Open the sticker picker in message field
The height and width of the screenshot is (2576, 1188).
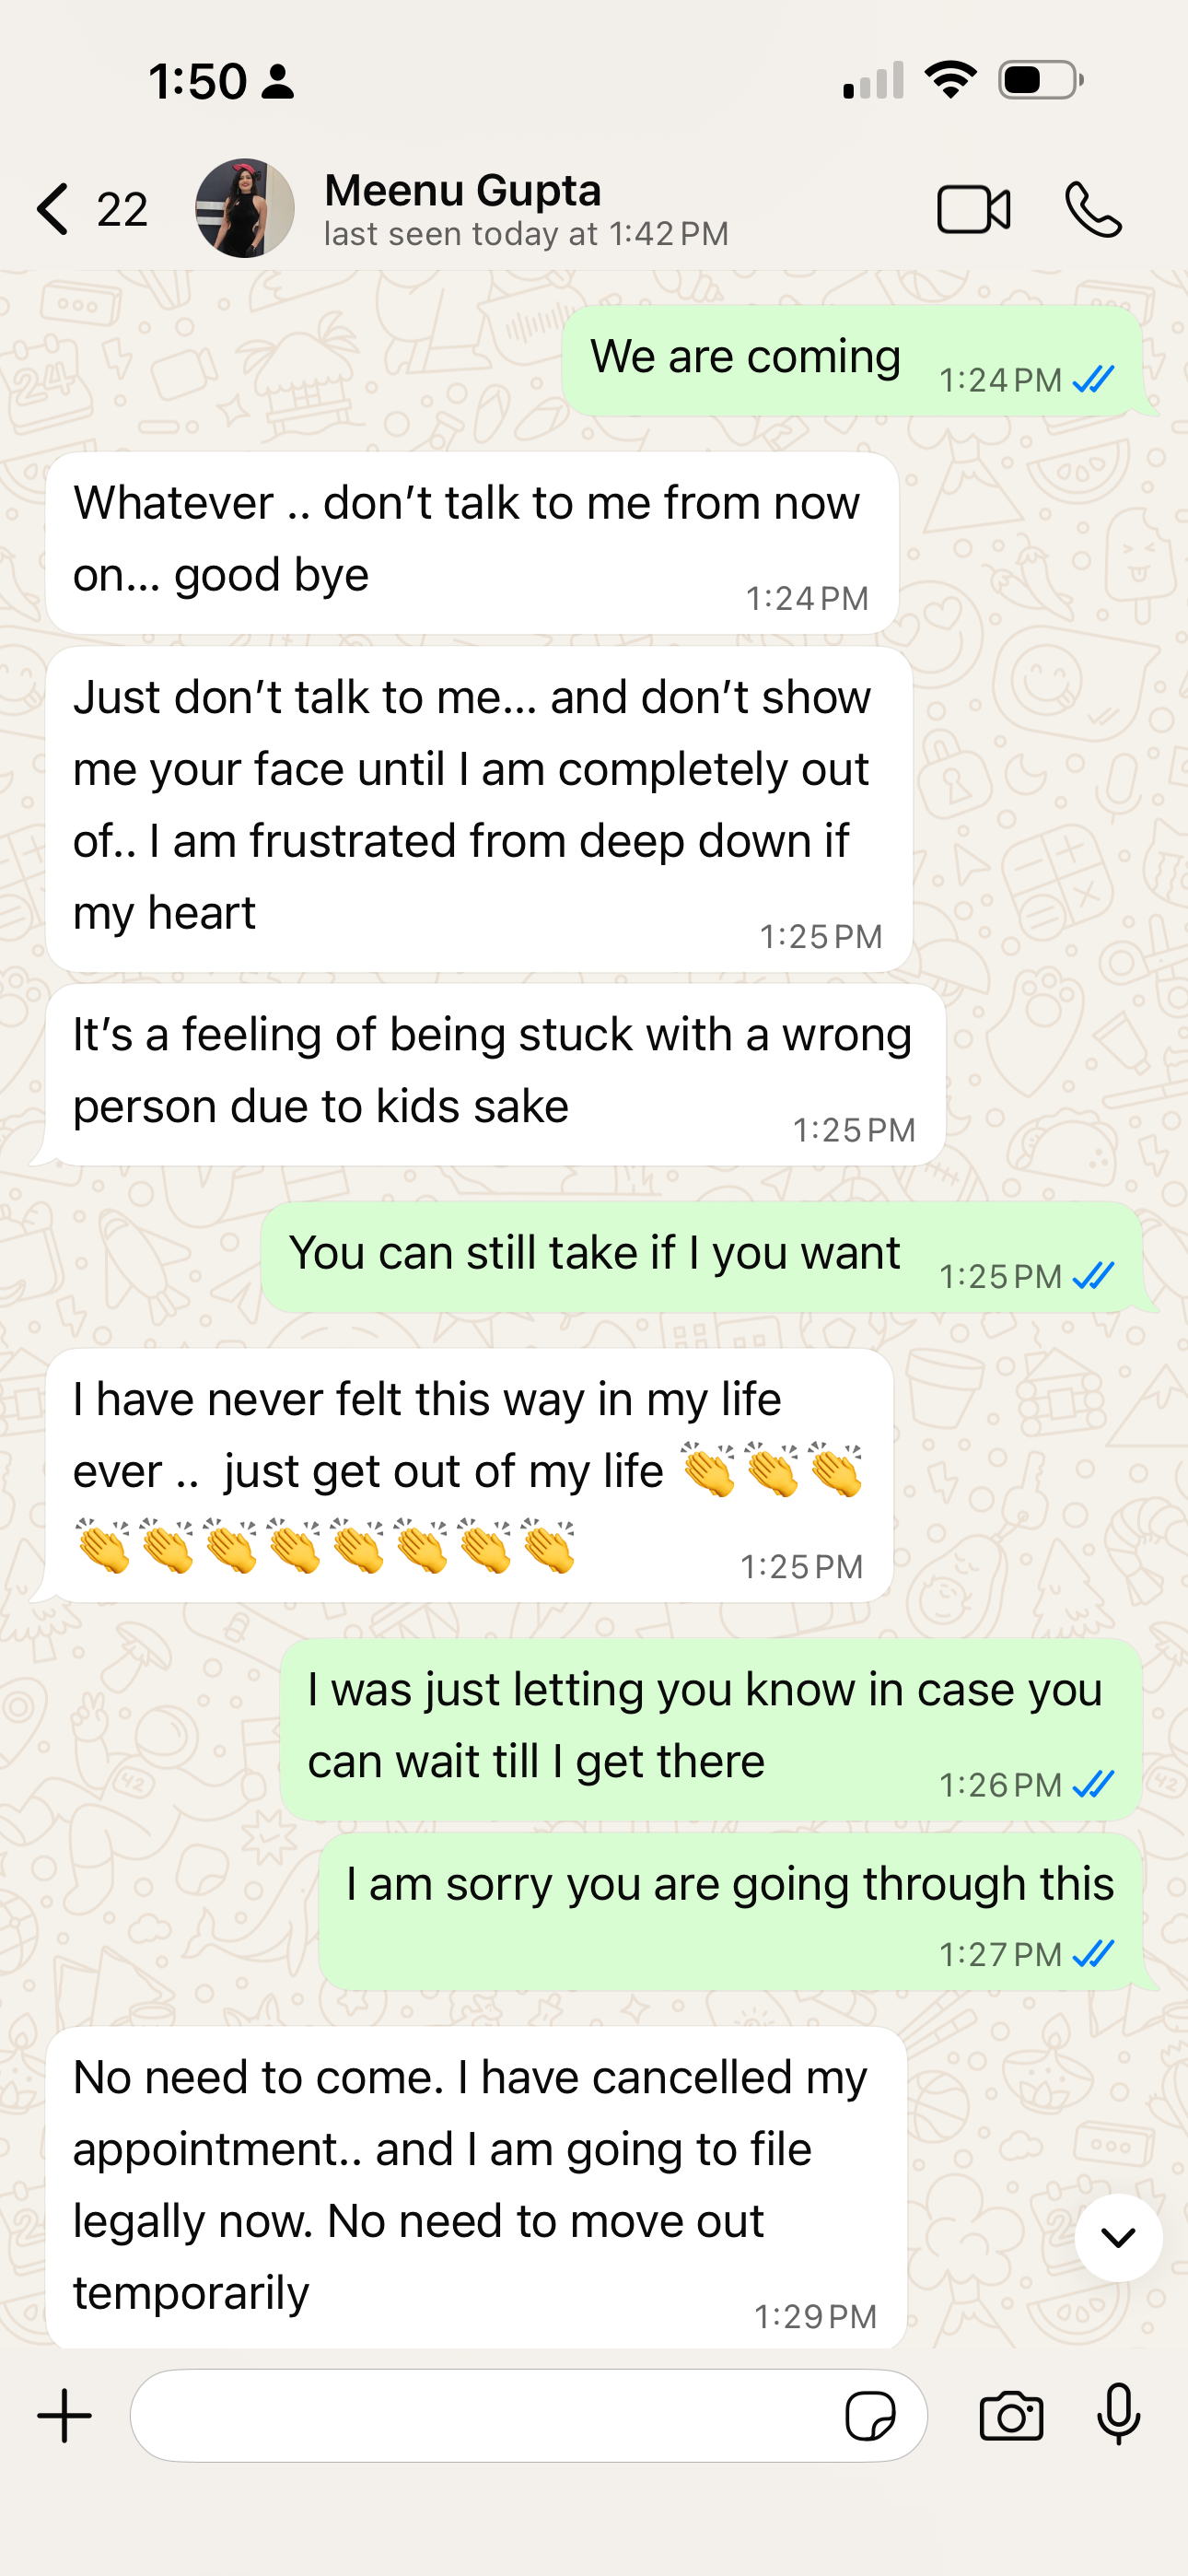point(870,2416)
